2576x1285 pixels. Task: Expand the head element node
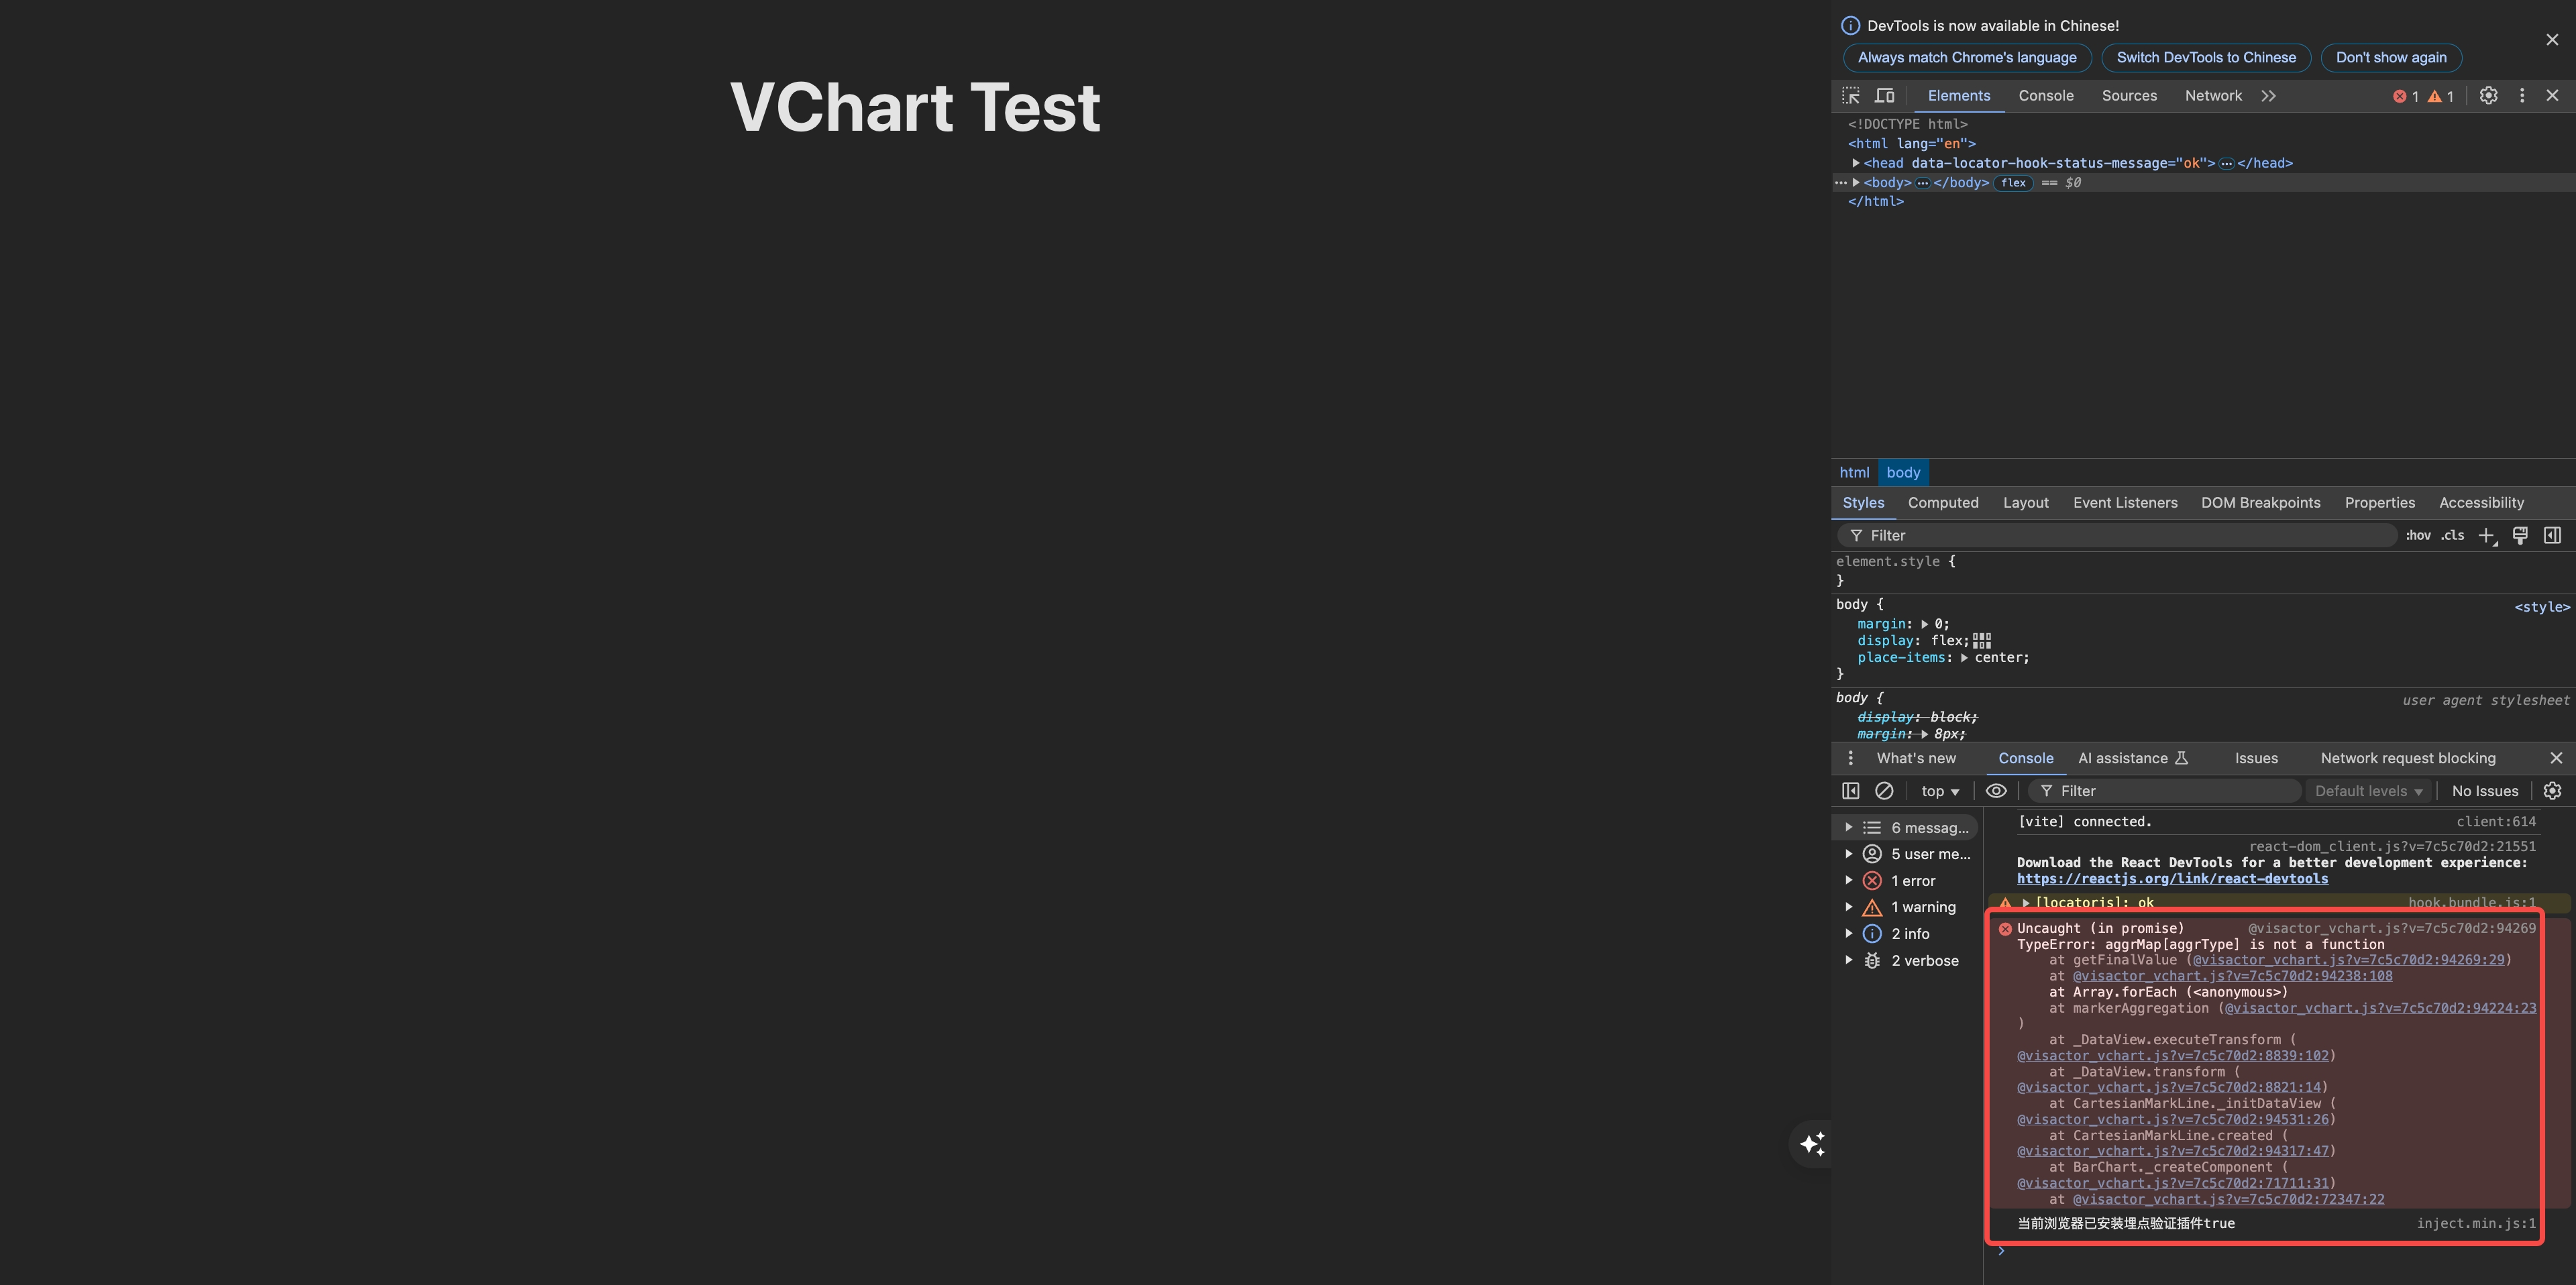(1856, 163)
